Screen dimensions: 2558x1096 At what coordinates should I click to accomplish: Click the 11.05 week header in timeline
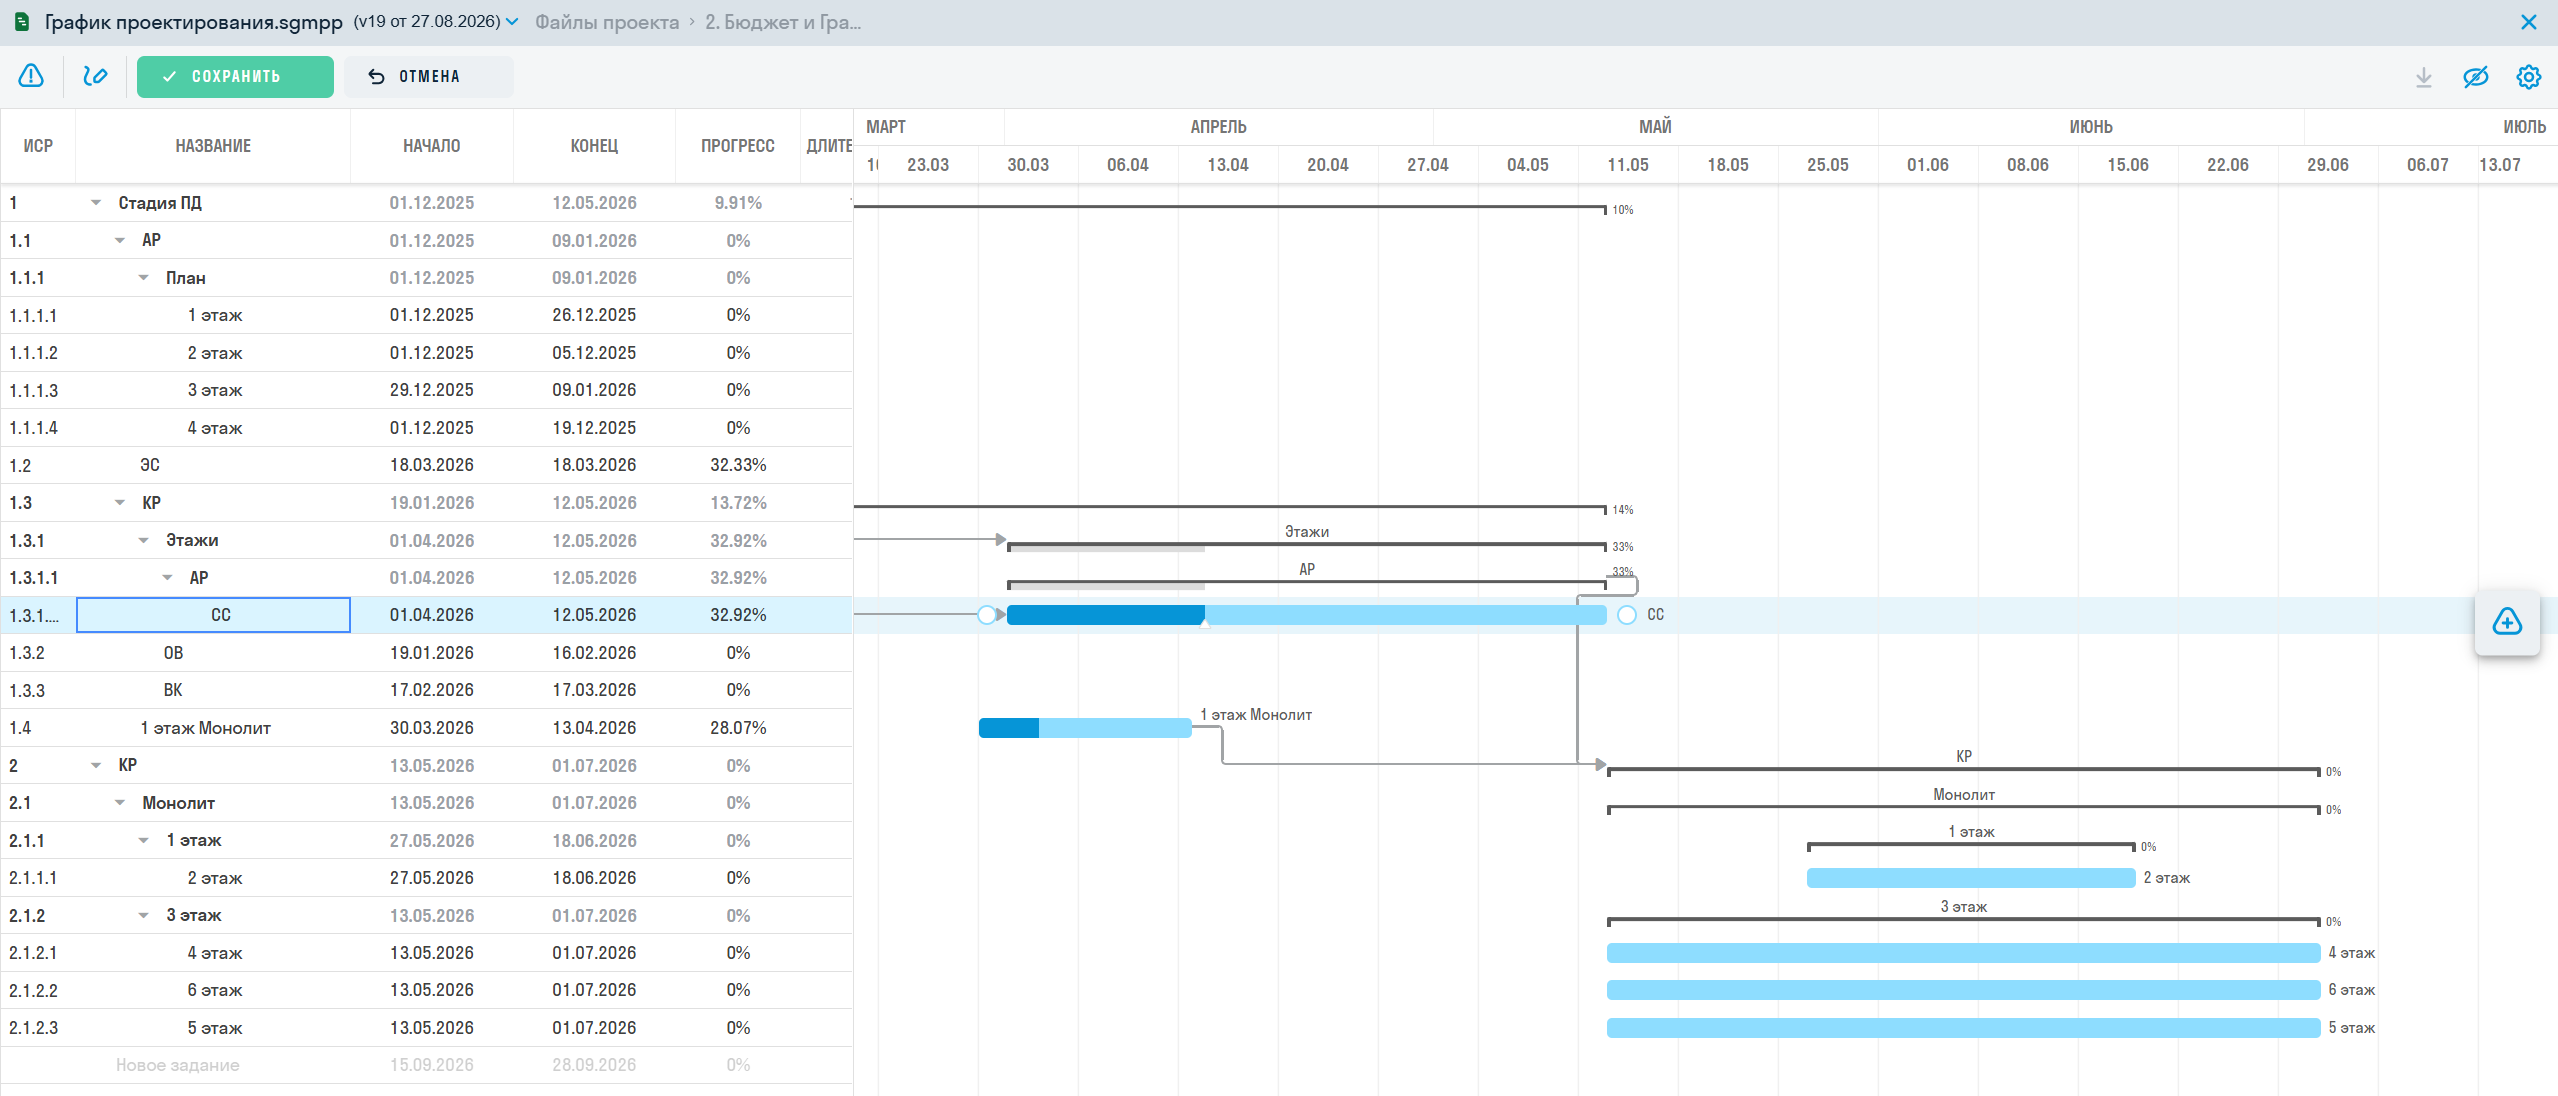[x=1628, y=165]
